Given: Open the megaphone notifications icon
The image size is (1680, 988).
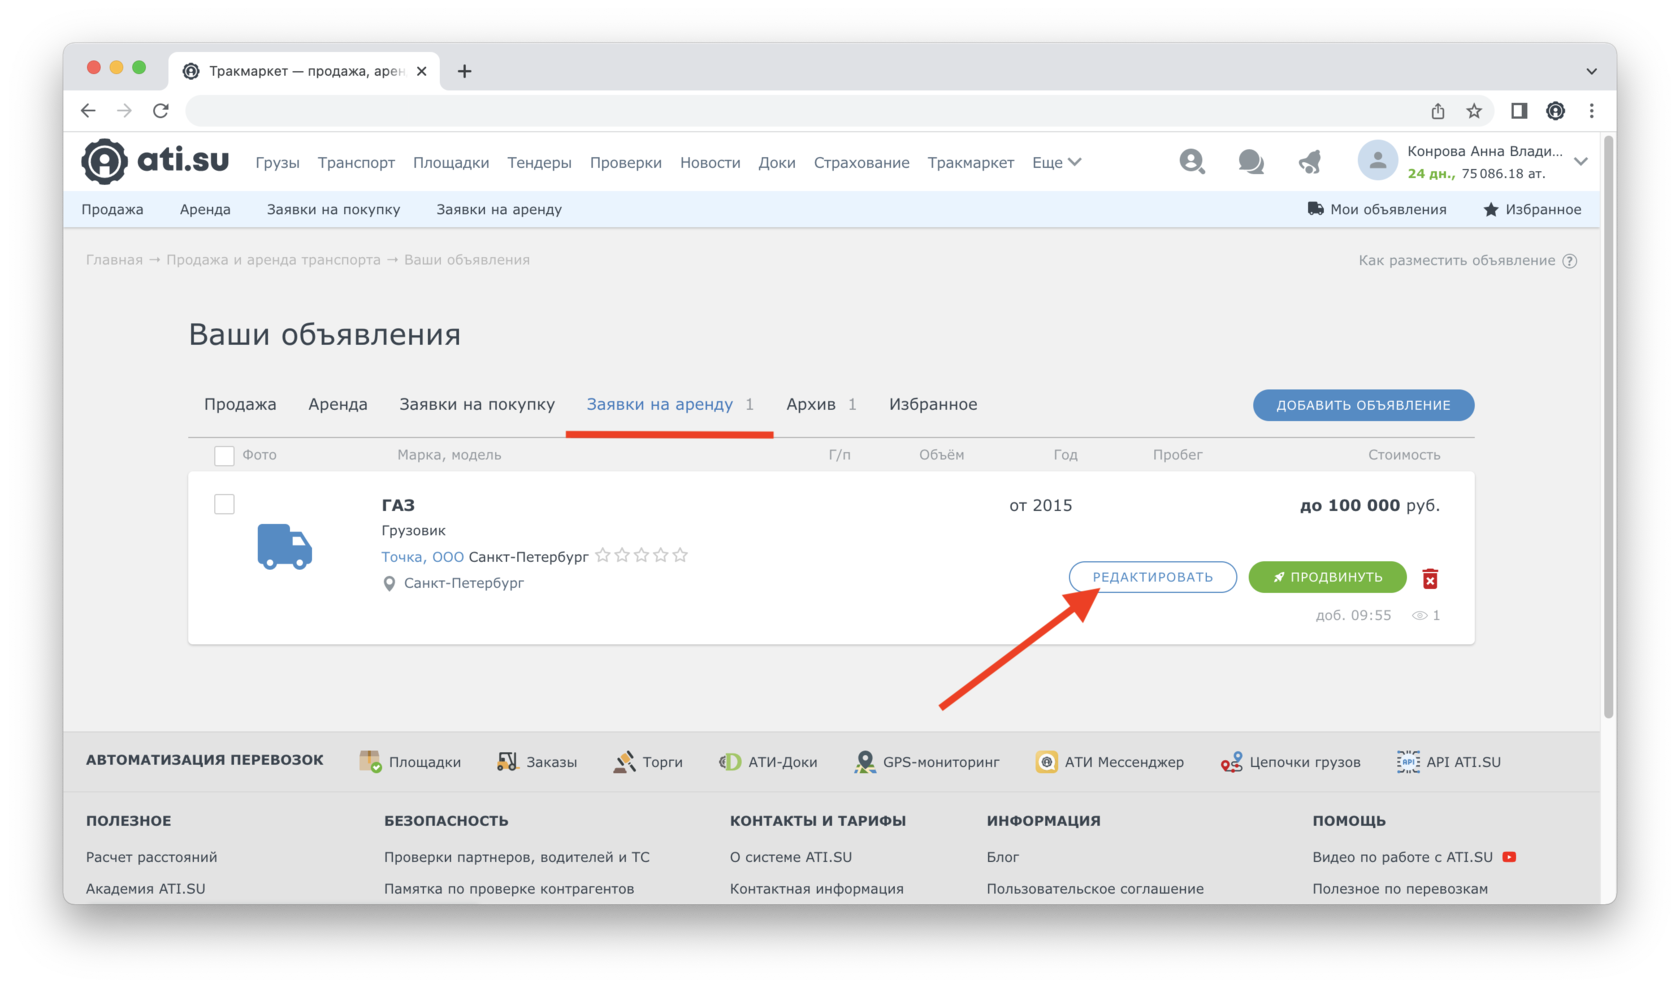Looking at the screenshot, I should 1310,161.
